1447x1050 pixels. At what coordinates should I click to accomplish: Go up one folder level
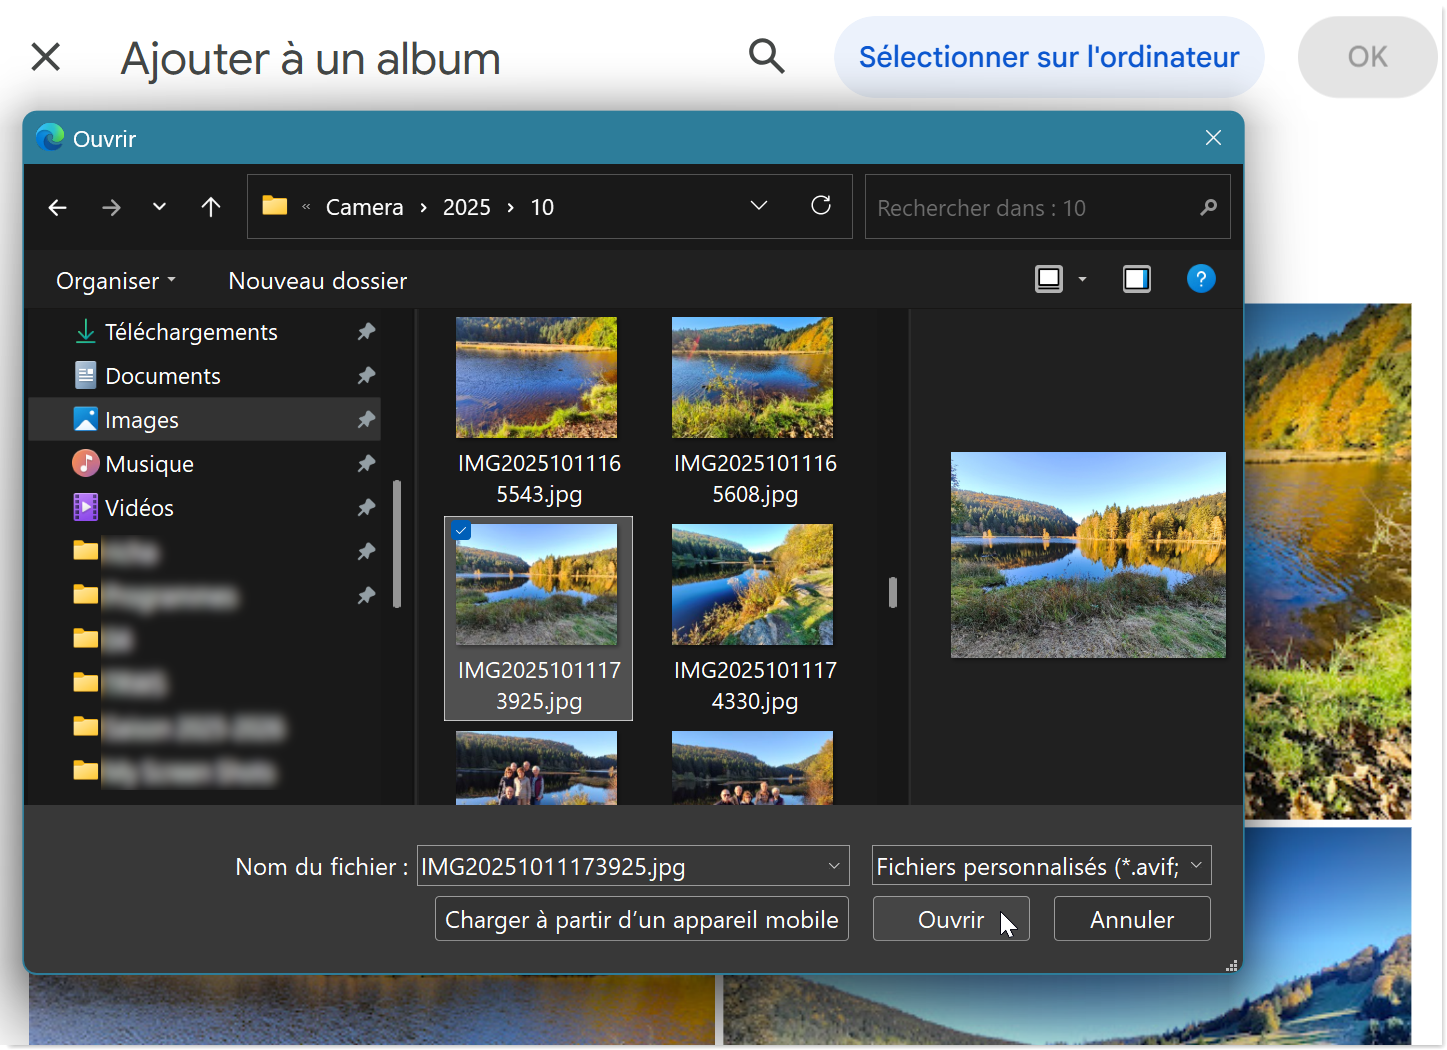210,207
